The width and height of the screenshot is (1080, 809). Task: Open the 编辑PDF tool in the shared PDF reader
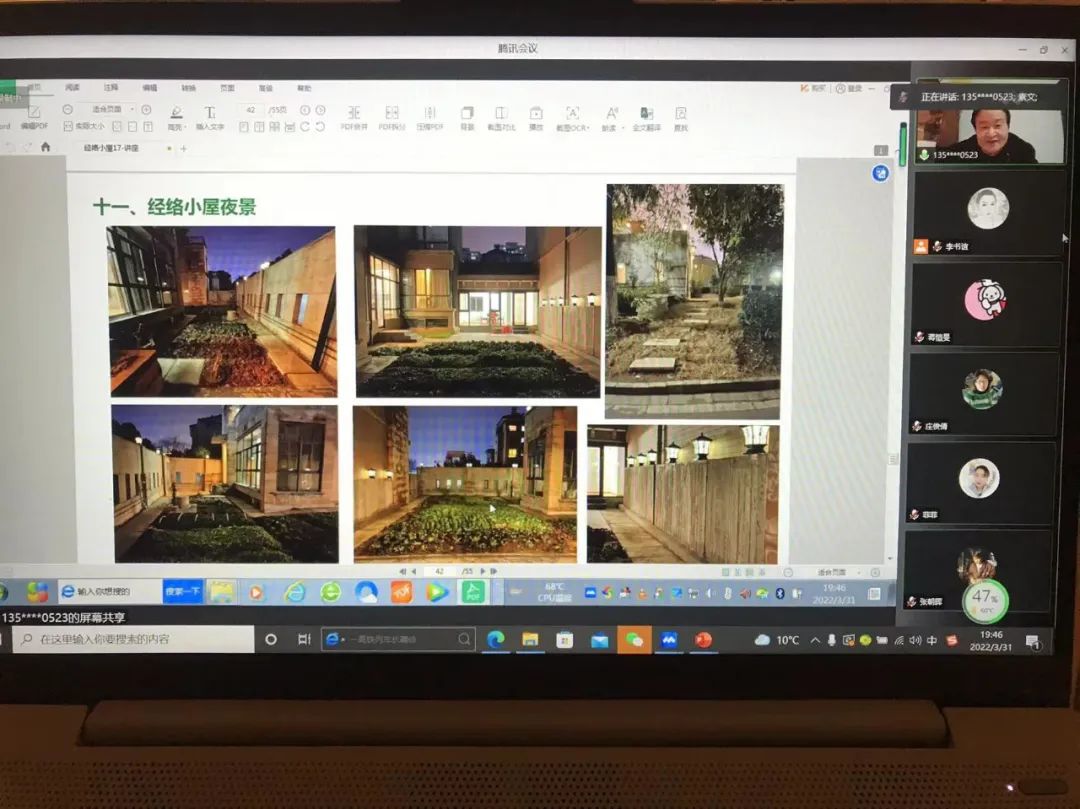coord(34,117)
